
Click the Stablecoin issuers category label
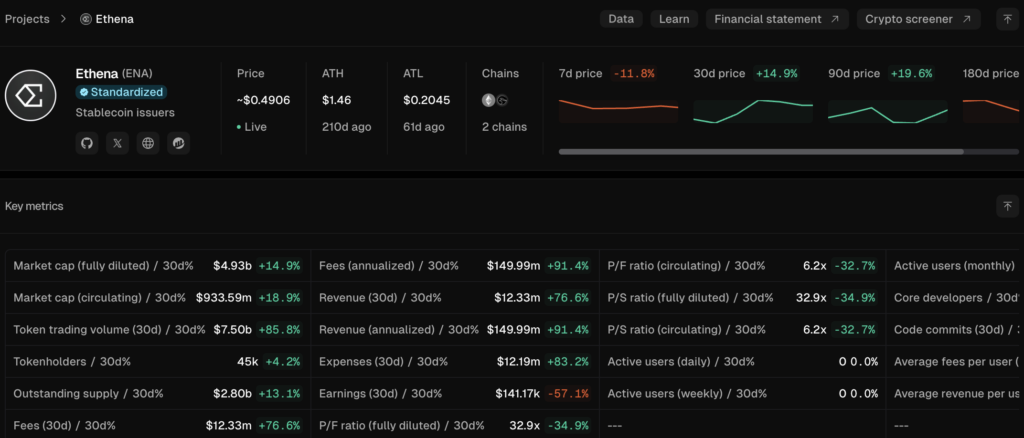pos(125,112)
